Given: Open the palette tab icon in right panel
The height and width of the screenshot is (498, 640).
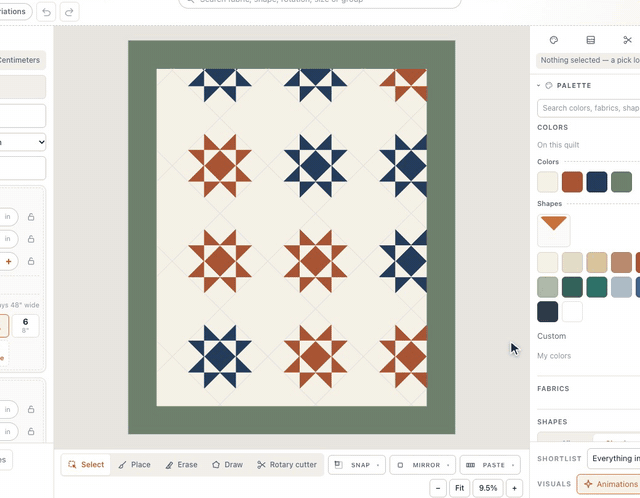Looking at the screenshot, I should (x=553, y=40).
